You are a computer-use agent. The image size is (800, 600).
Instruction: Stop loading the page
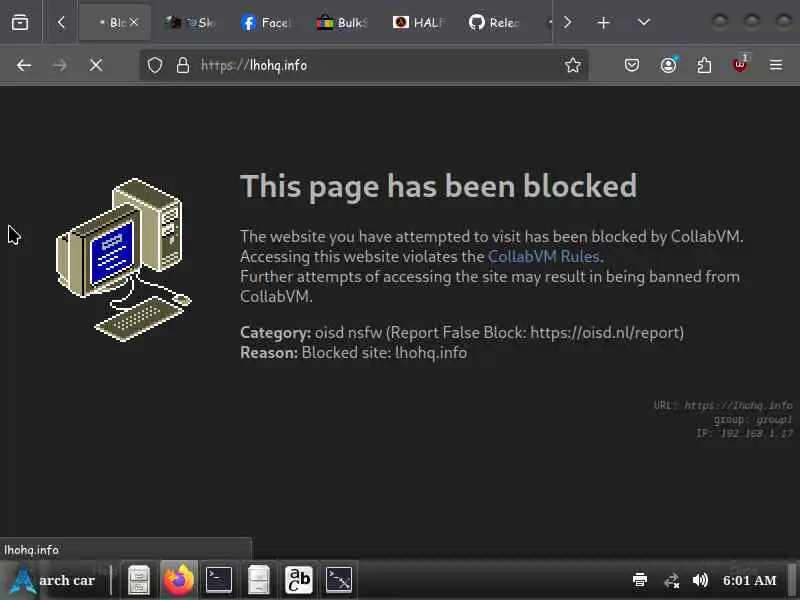click(96, 65)
